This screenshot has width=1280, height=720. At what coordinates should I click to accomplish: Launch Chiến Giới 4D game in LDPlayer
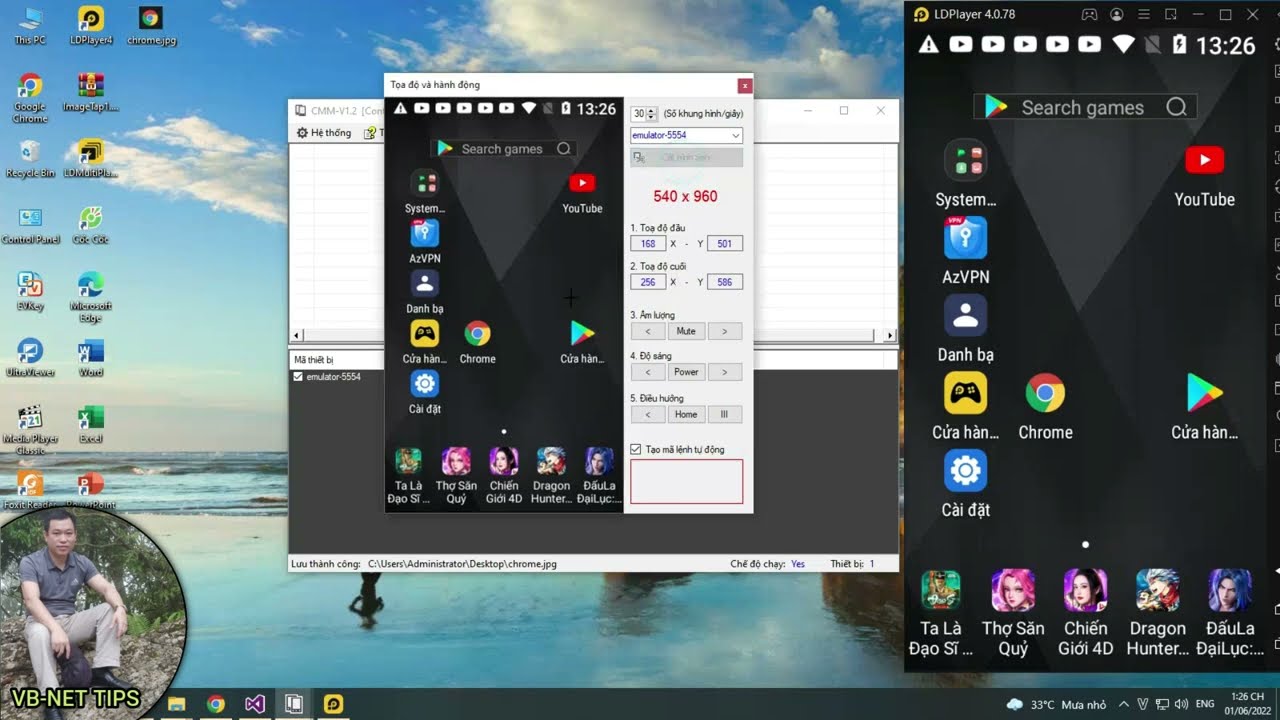point(1085,612)
